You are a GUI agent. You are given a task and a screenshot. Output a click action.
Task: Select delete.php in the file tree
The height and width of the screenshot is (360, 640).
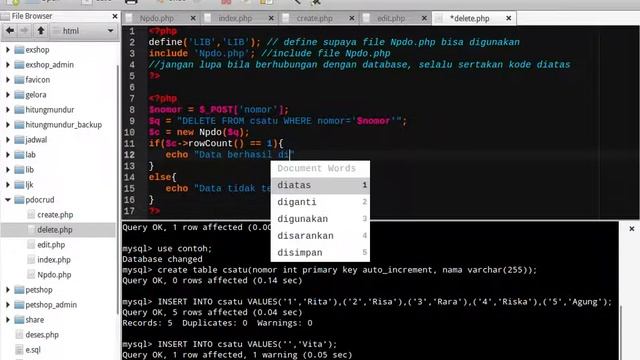[x=55, y=230]
